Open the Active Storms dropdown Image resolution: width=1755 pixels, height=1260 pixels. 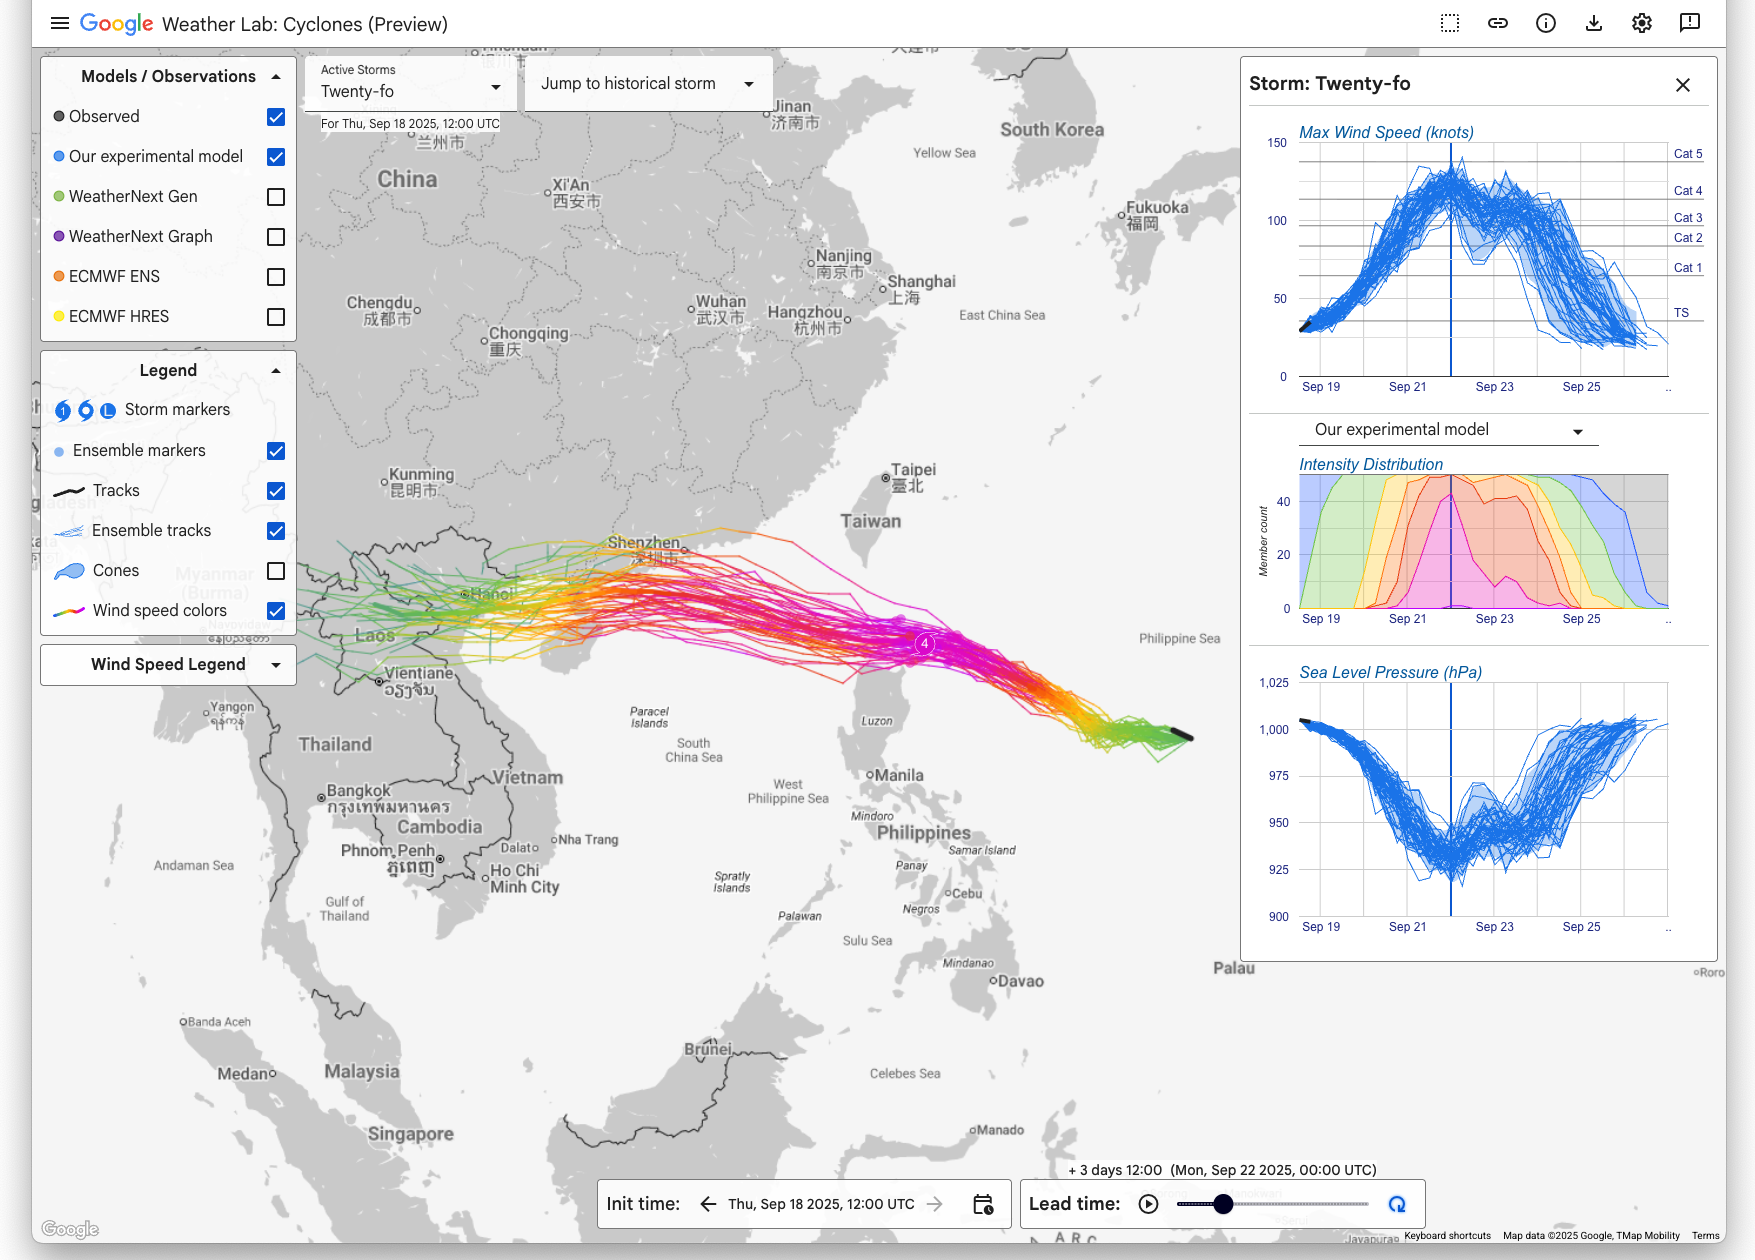click(410, 84)
